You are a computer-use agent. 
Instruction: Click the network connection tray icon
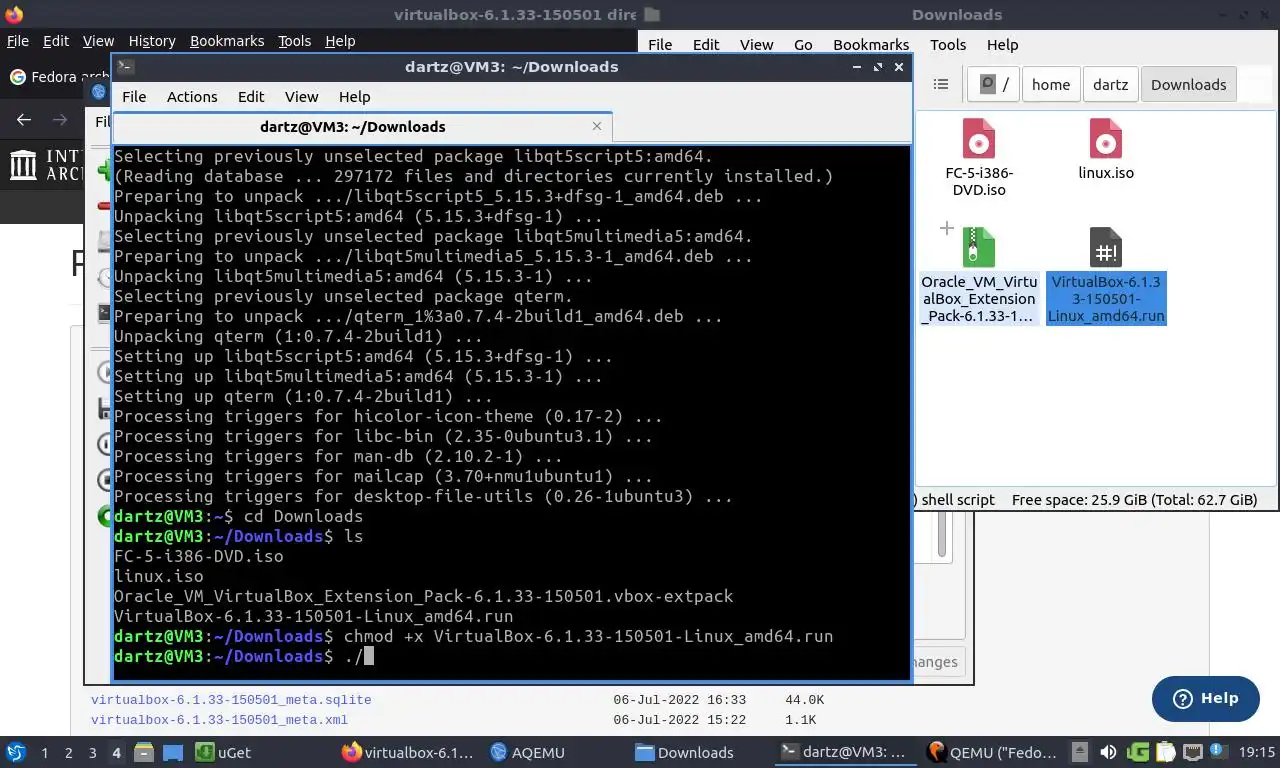click(x=1193, y=752)
